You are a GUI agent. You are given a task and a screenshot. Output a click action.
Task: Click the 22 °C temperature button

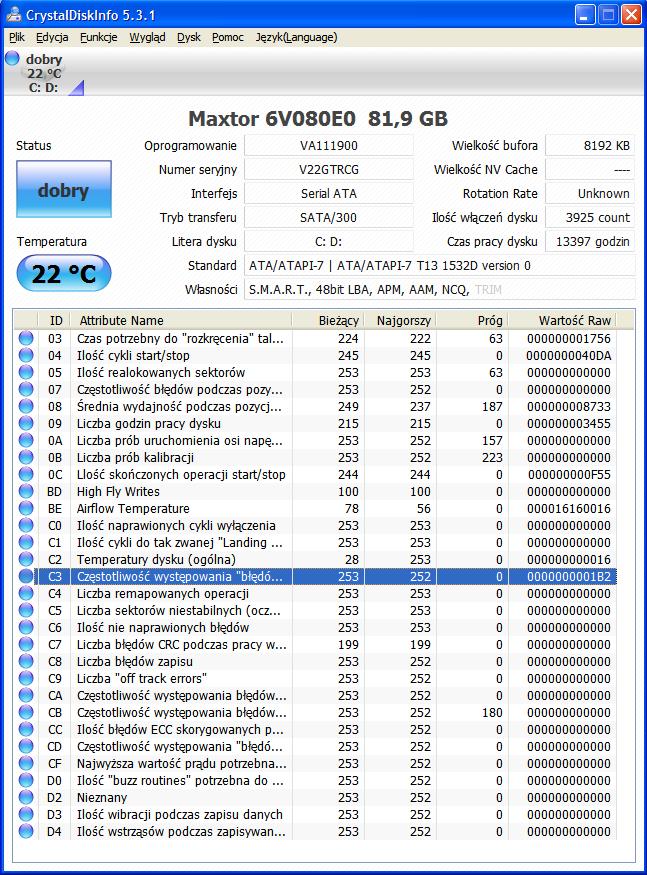(x=64, y=273)
